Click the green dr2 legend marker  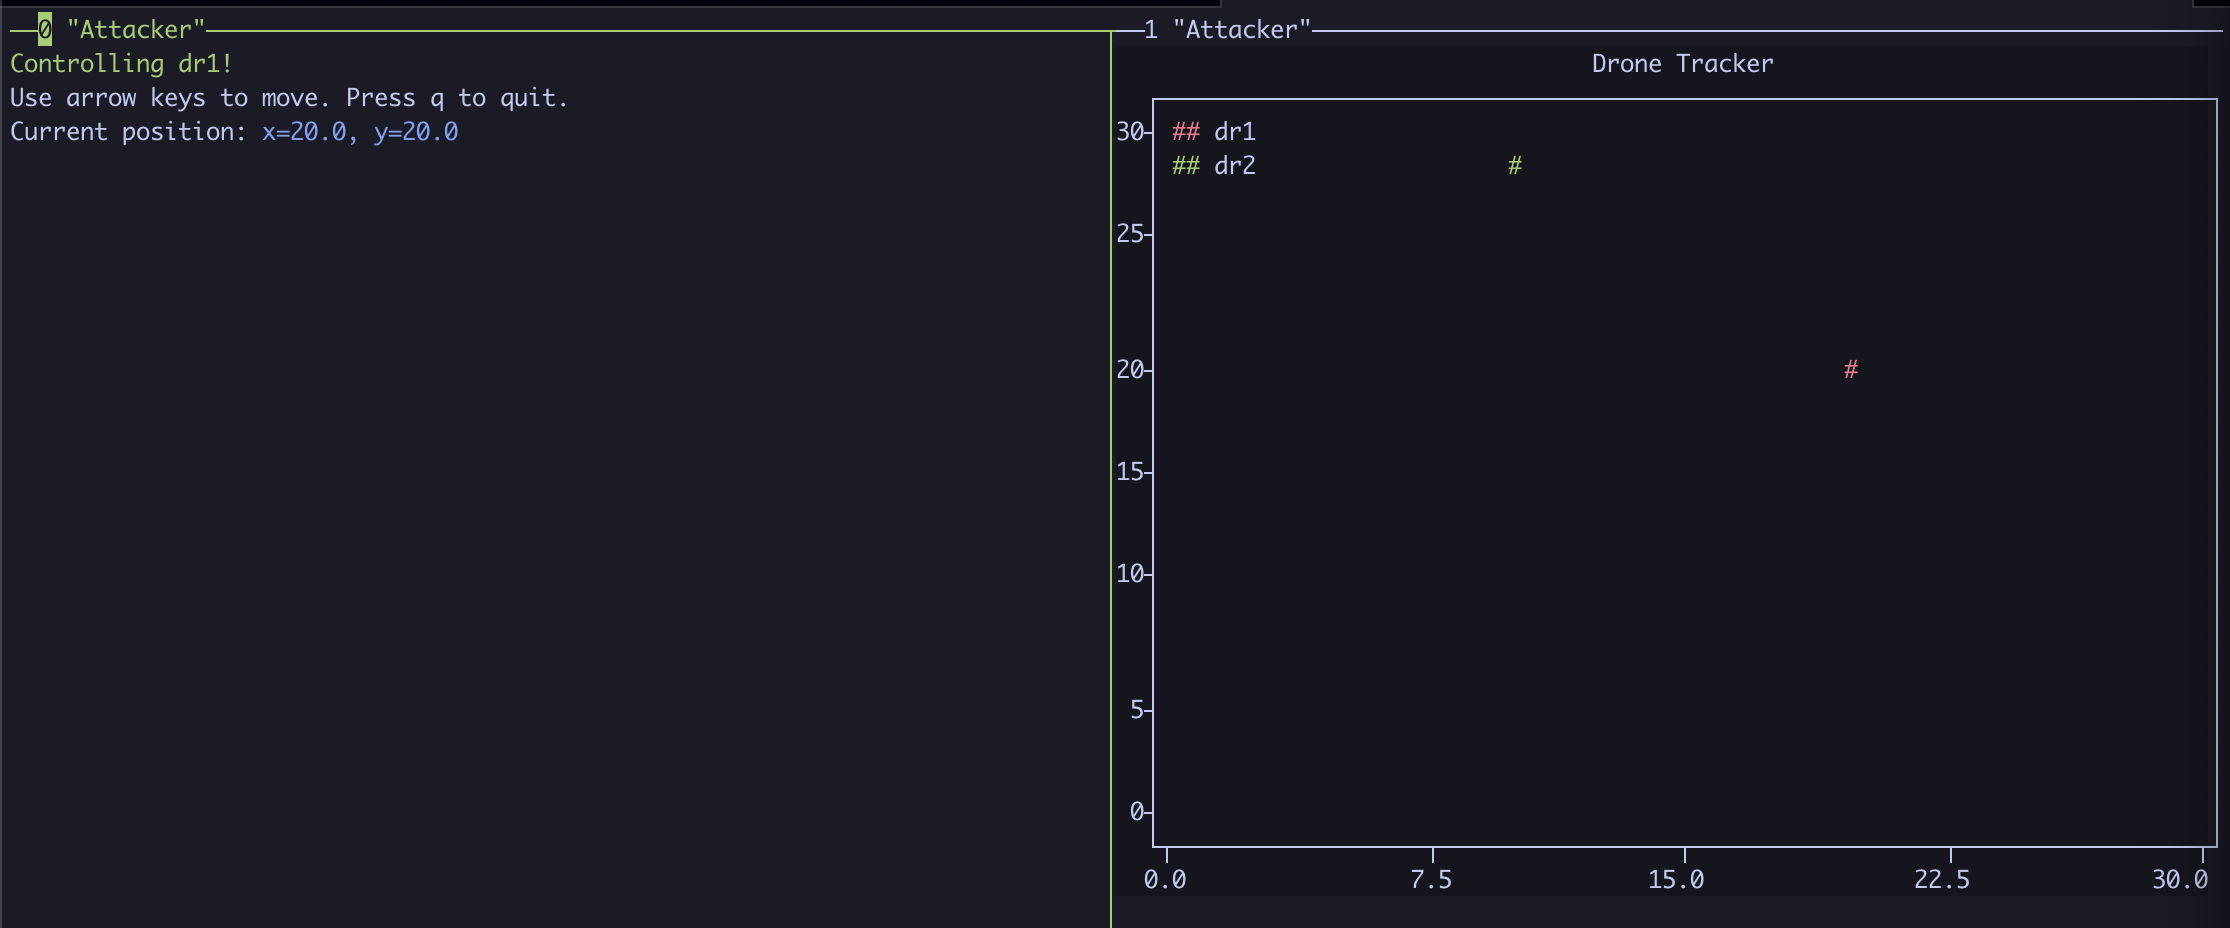click(1186, 166)
